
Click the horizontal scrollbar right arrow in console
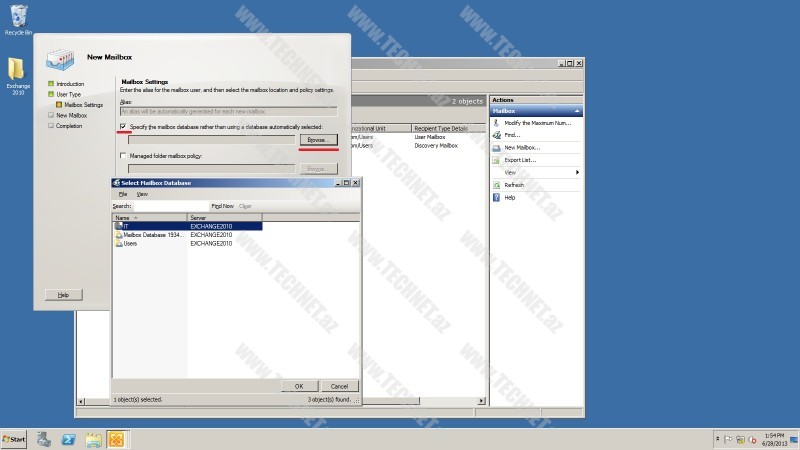click(481, 401)
